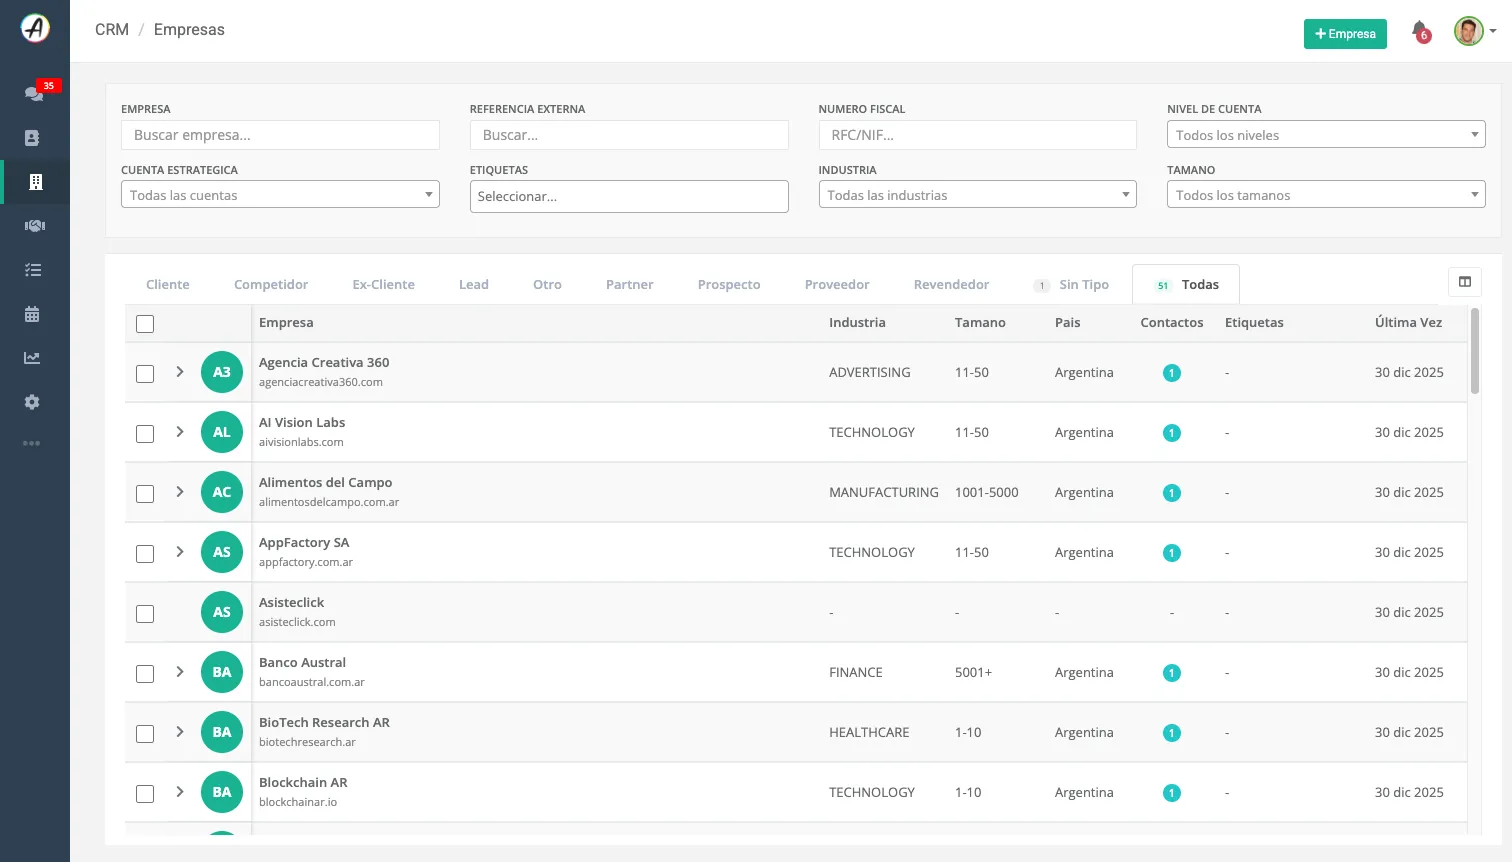Viewport: 1512px width, 862px height.
Task: Check the box for AI Vision Labs
Action: pyautogui.click(x=145, y=434)
